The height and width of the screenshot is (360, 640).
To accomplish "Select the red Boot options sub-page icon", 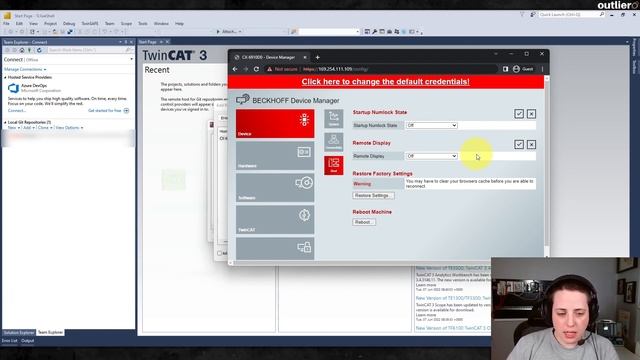I will point(334,165).
